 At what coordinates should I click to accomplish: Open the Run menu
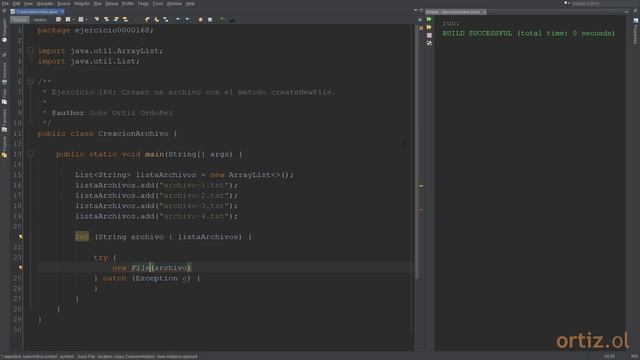[x=98, y=4]
